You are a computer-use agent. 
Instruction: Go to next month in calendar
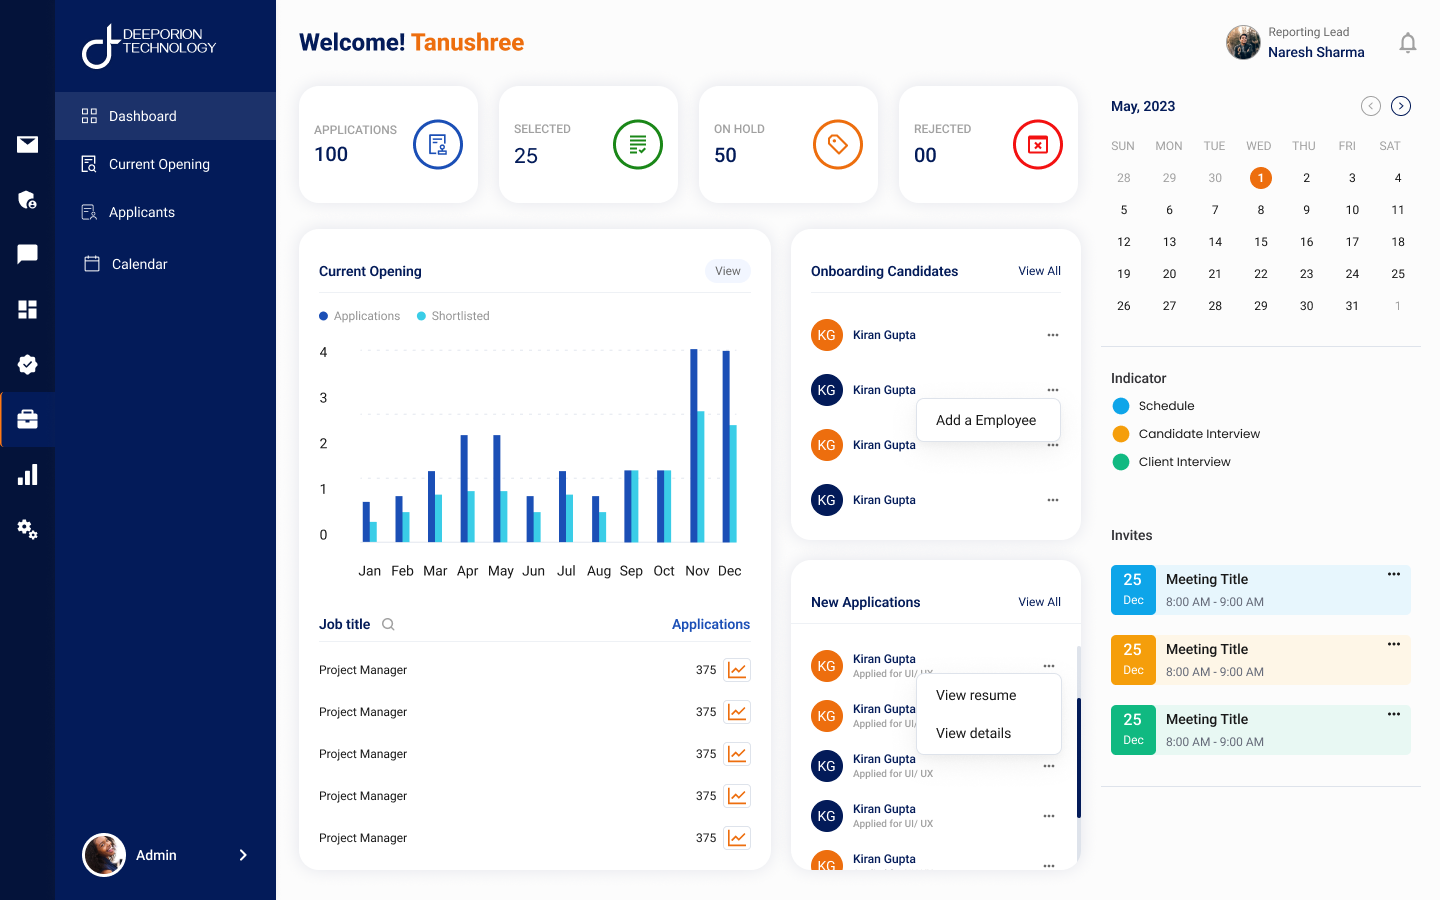(1401, 106)
